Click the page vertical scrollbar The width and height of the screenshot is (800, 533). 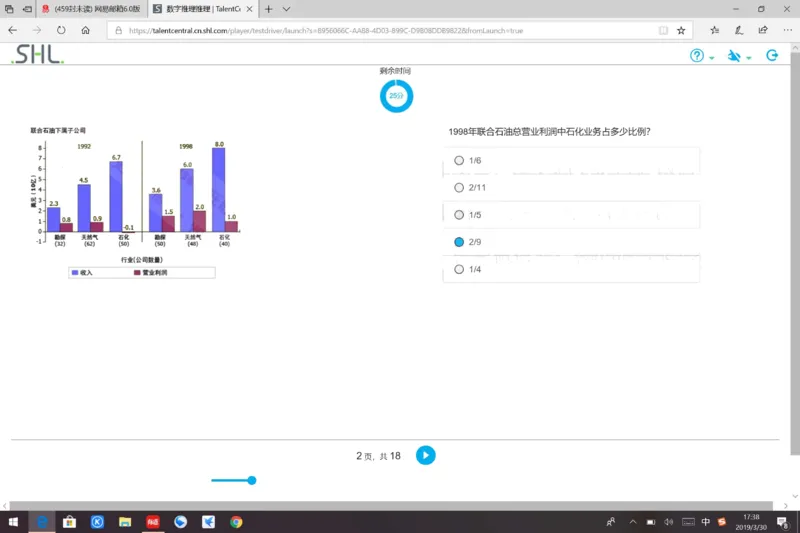tap(795, 253)
